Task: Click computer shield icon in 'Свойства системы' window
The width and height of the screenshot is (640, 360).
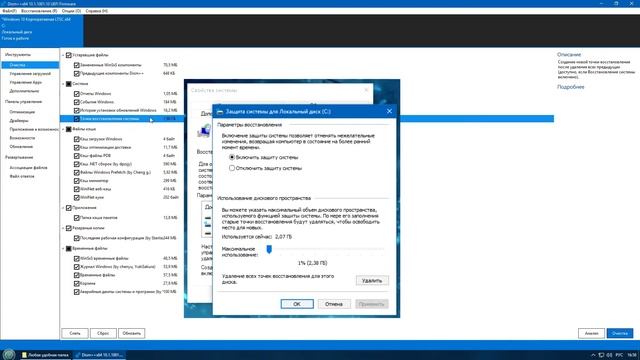Action: [x=204, y=131]
